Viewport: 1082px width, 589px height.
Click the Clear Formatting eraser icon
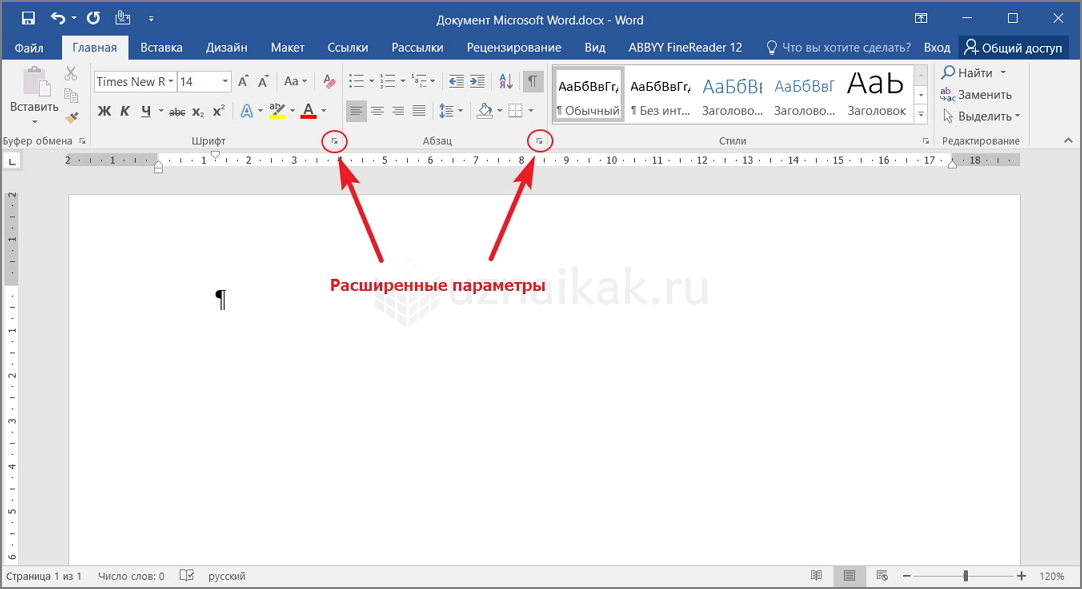click(x=330, y=82)
